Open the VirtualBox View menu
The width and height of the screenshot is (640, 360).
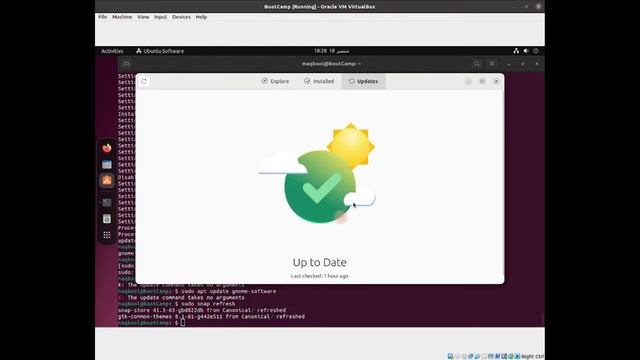point(143,17)
